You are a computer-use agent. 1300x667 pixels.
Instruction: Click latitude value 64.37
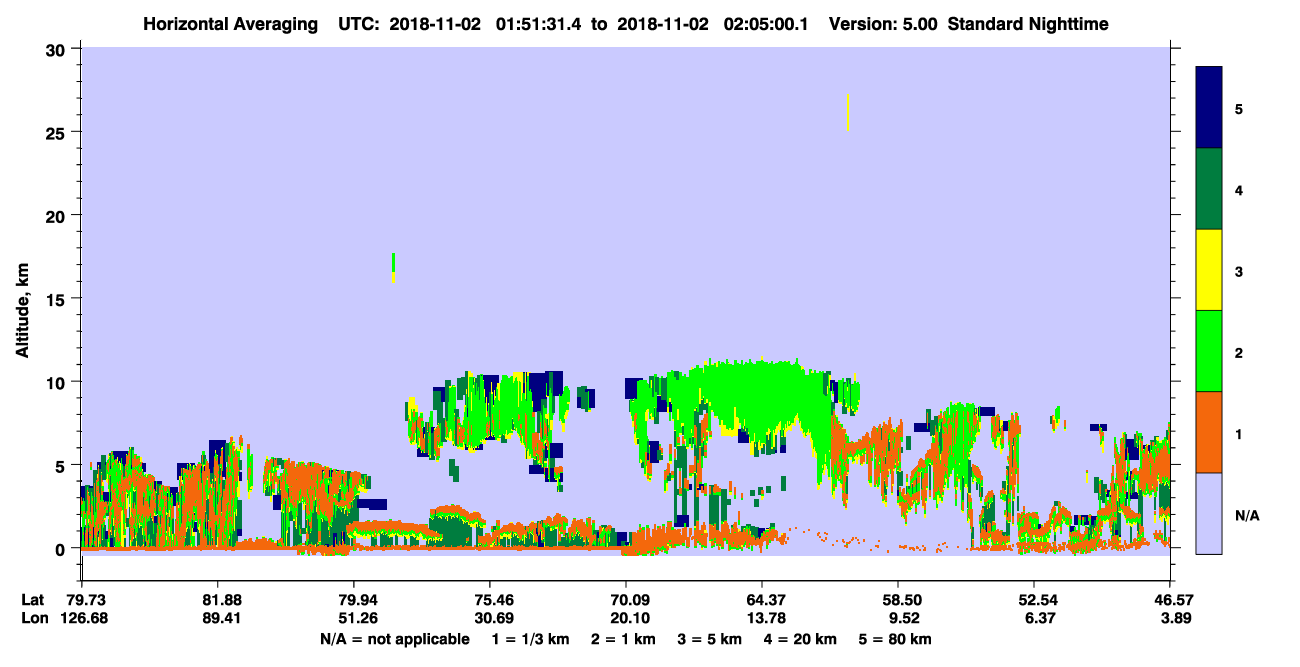coord(762,600)
